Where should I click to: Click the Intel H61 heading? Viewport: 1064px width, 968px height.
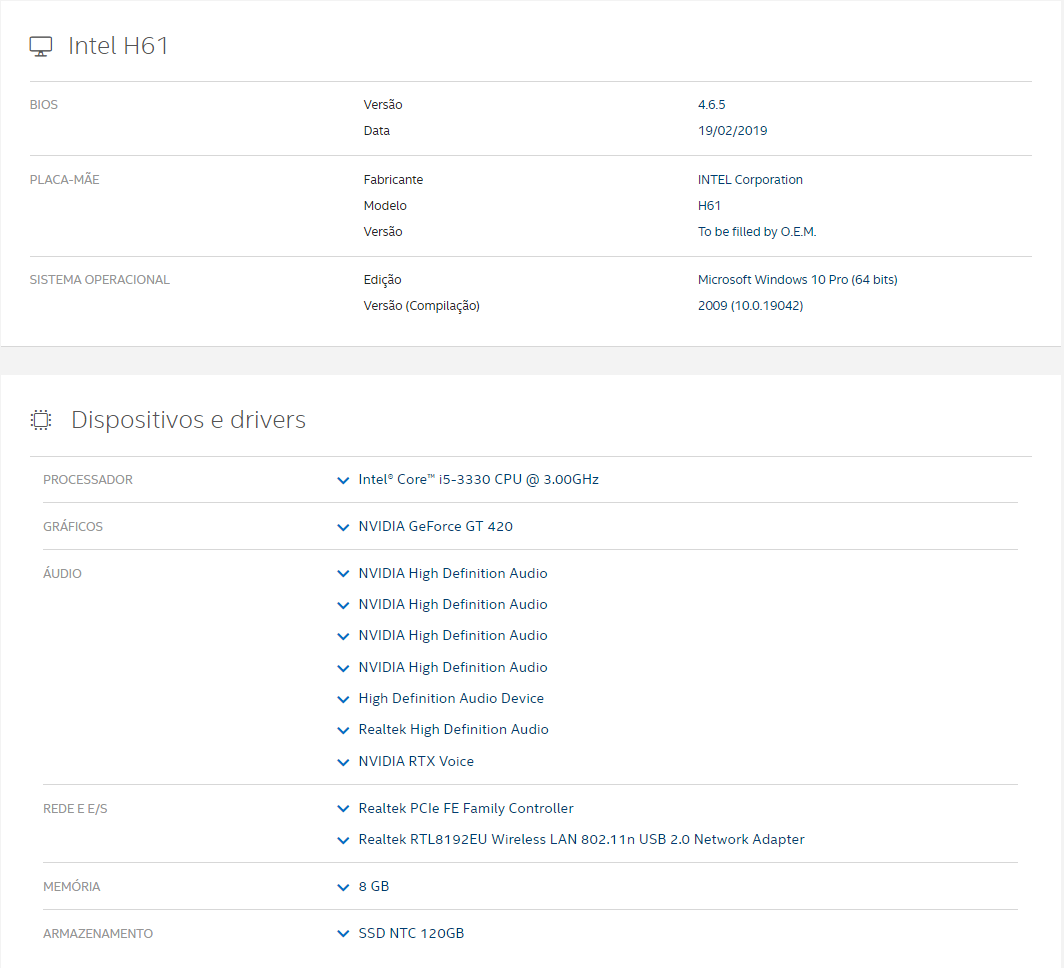[x=118, y=45]
